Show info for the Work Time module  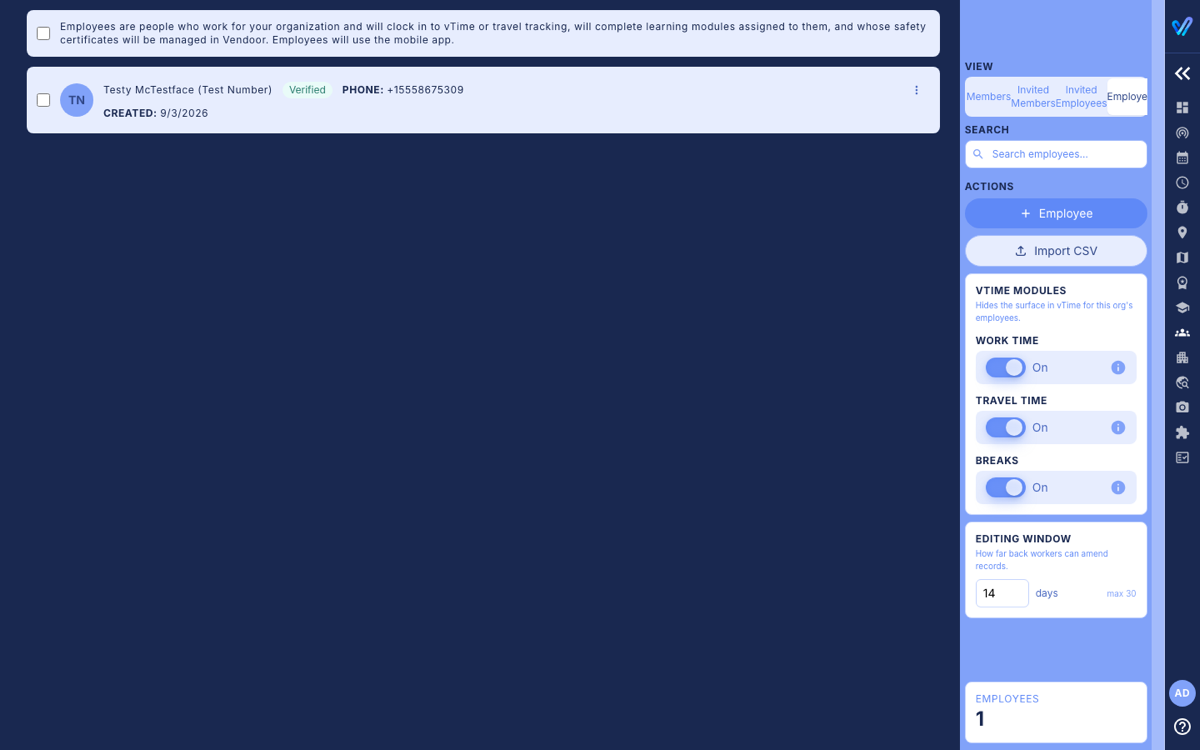1118,367
